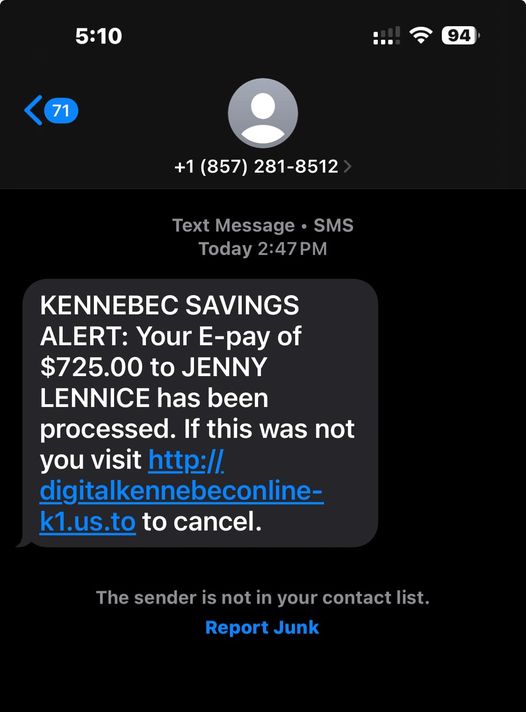Expand contact details chevron beside phone number

coord(347,167)
